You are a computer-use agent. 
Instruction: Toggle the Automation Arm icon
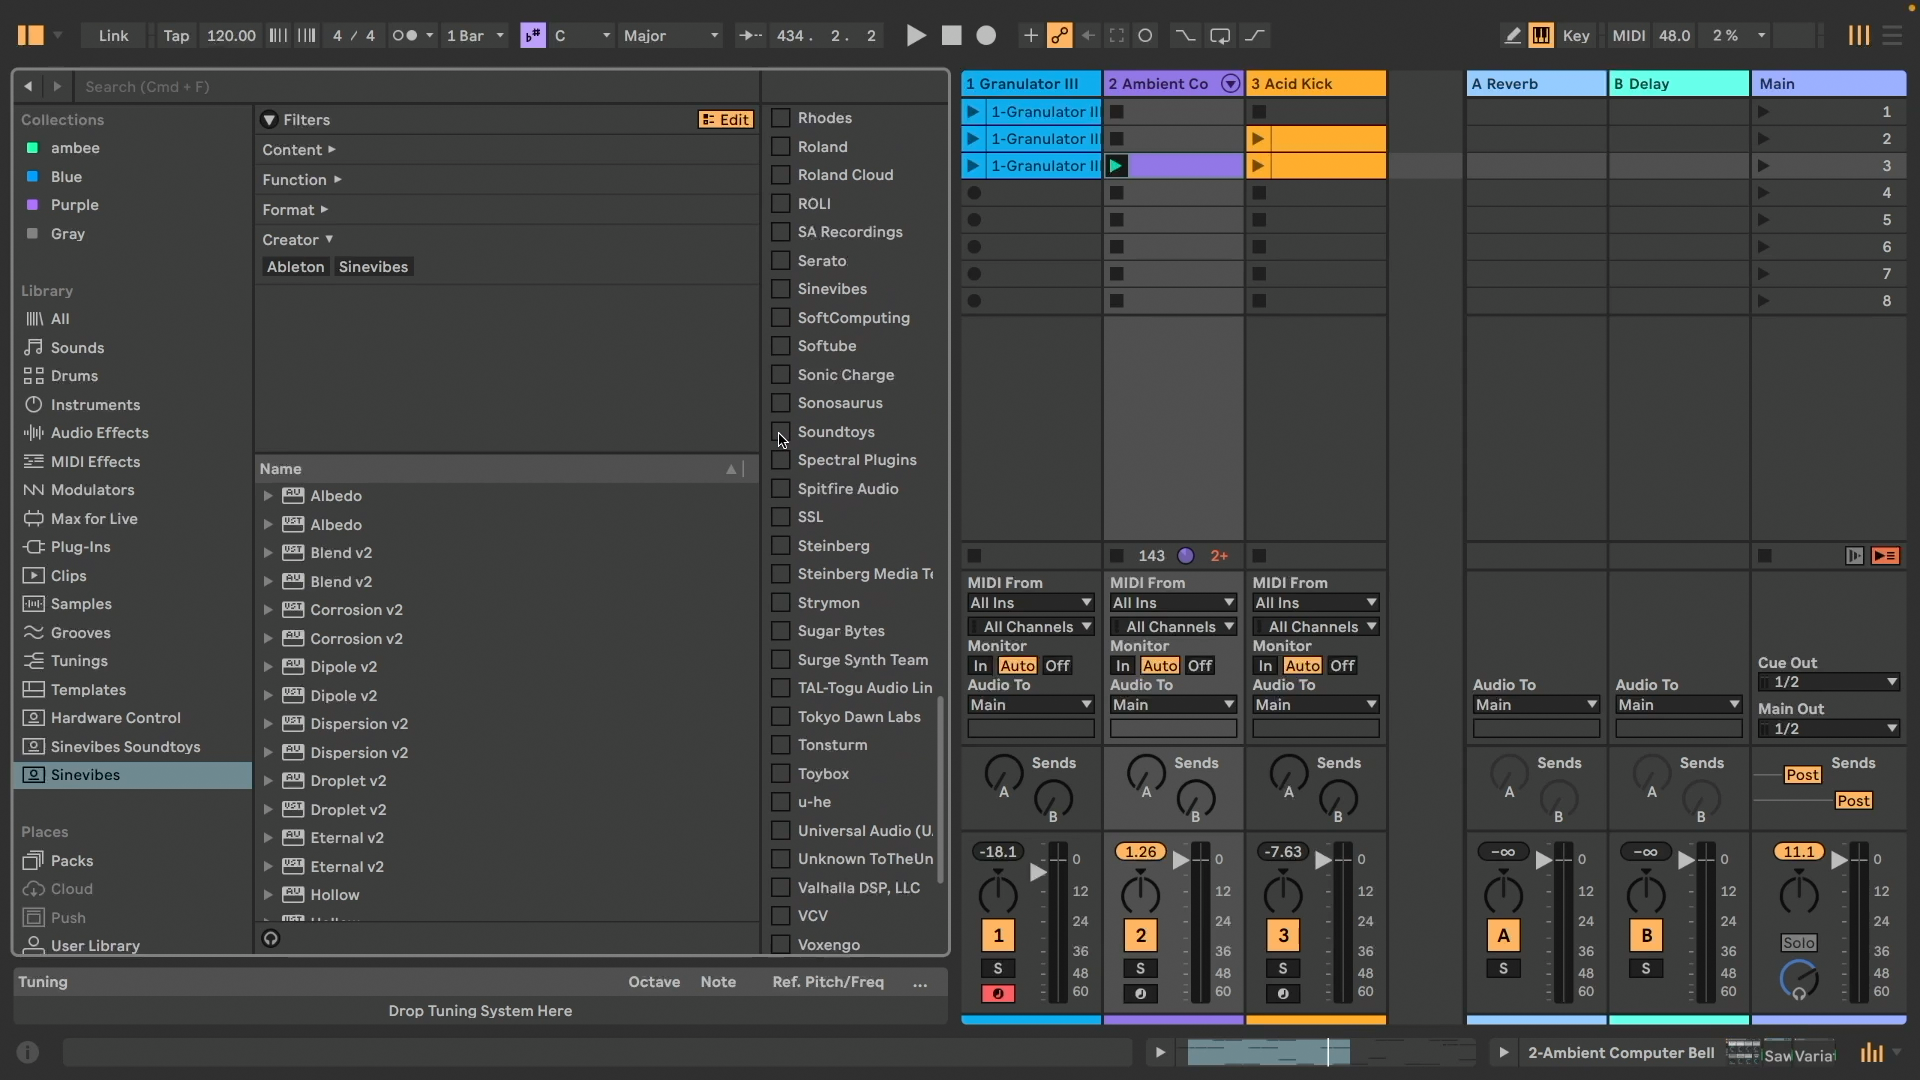coord(1059,35)
